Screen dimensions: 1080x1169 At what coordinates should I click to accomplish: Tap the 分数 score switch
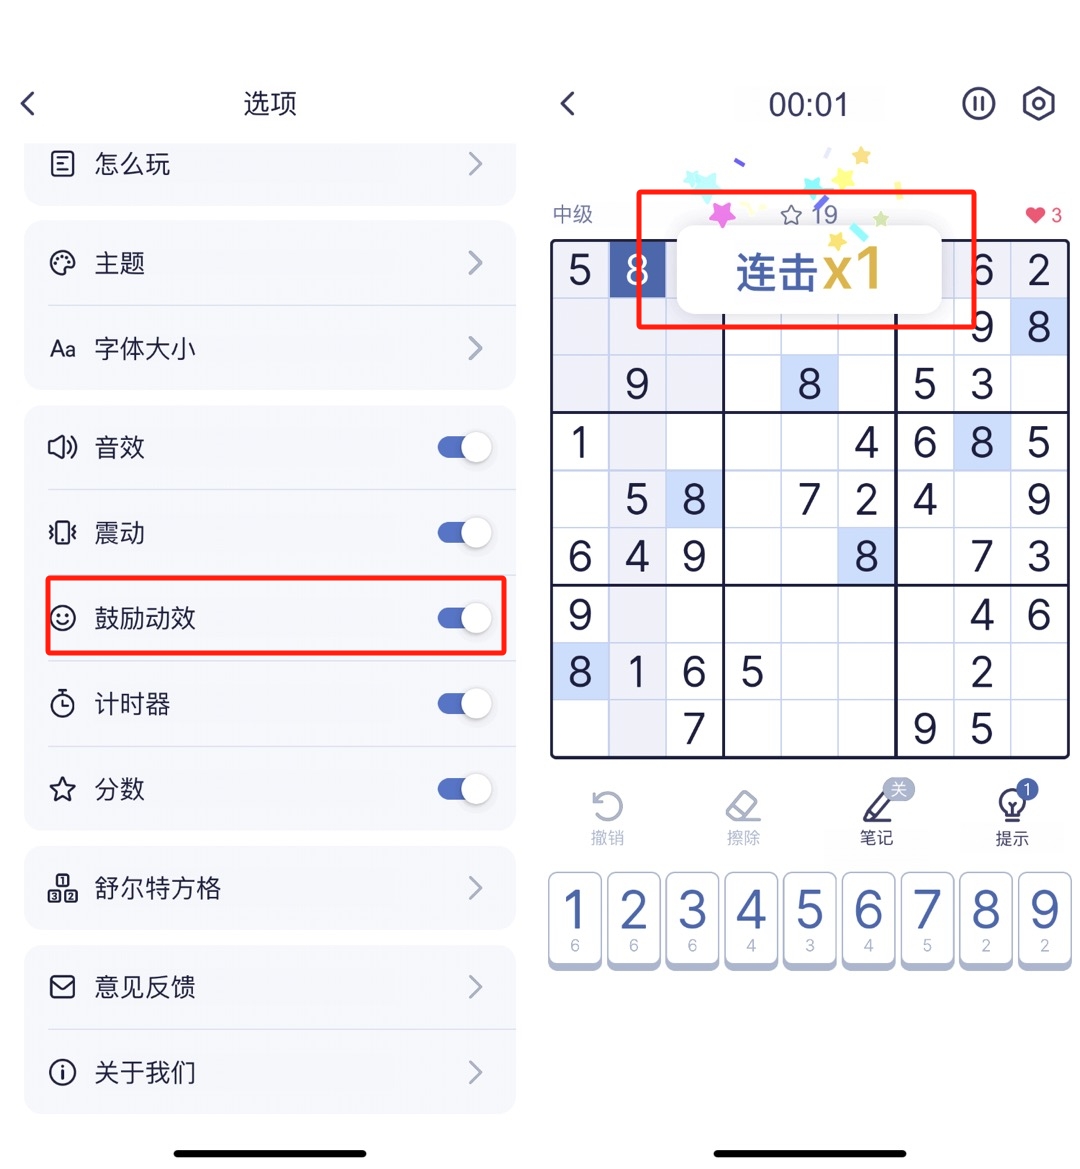coord(462,789)
